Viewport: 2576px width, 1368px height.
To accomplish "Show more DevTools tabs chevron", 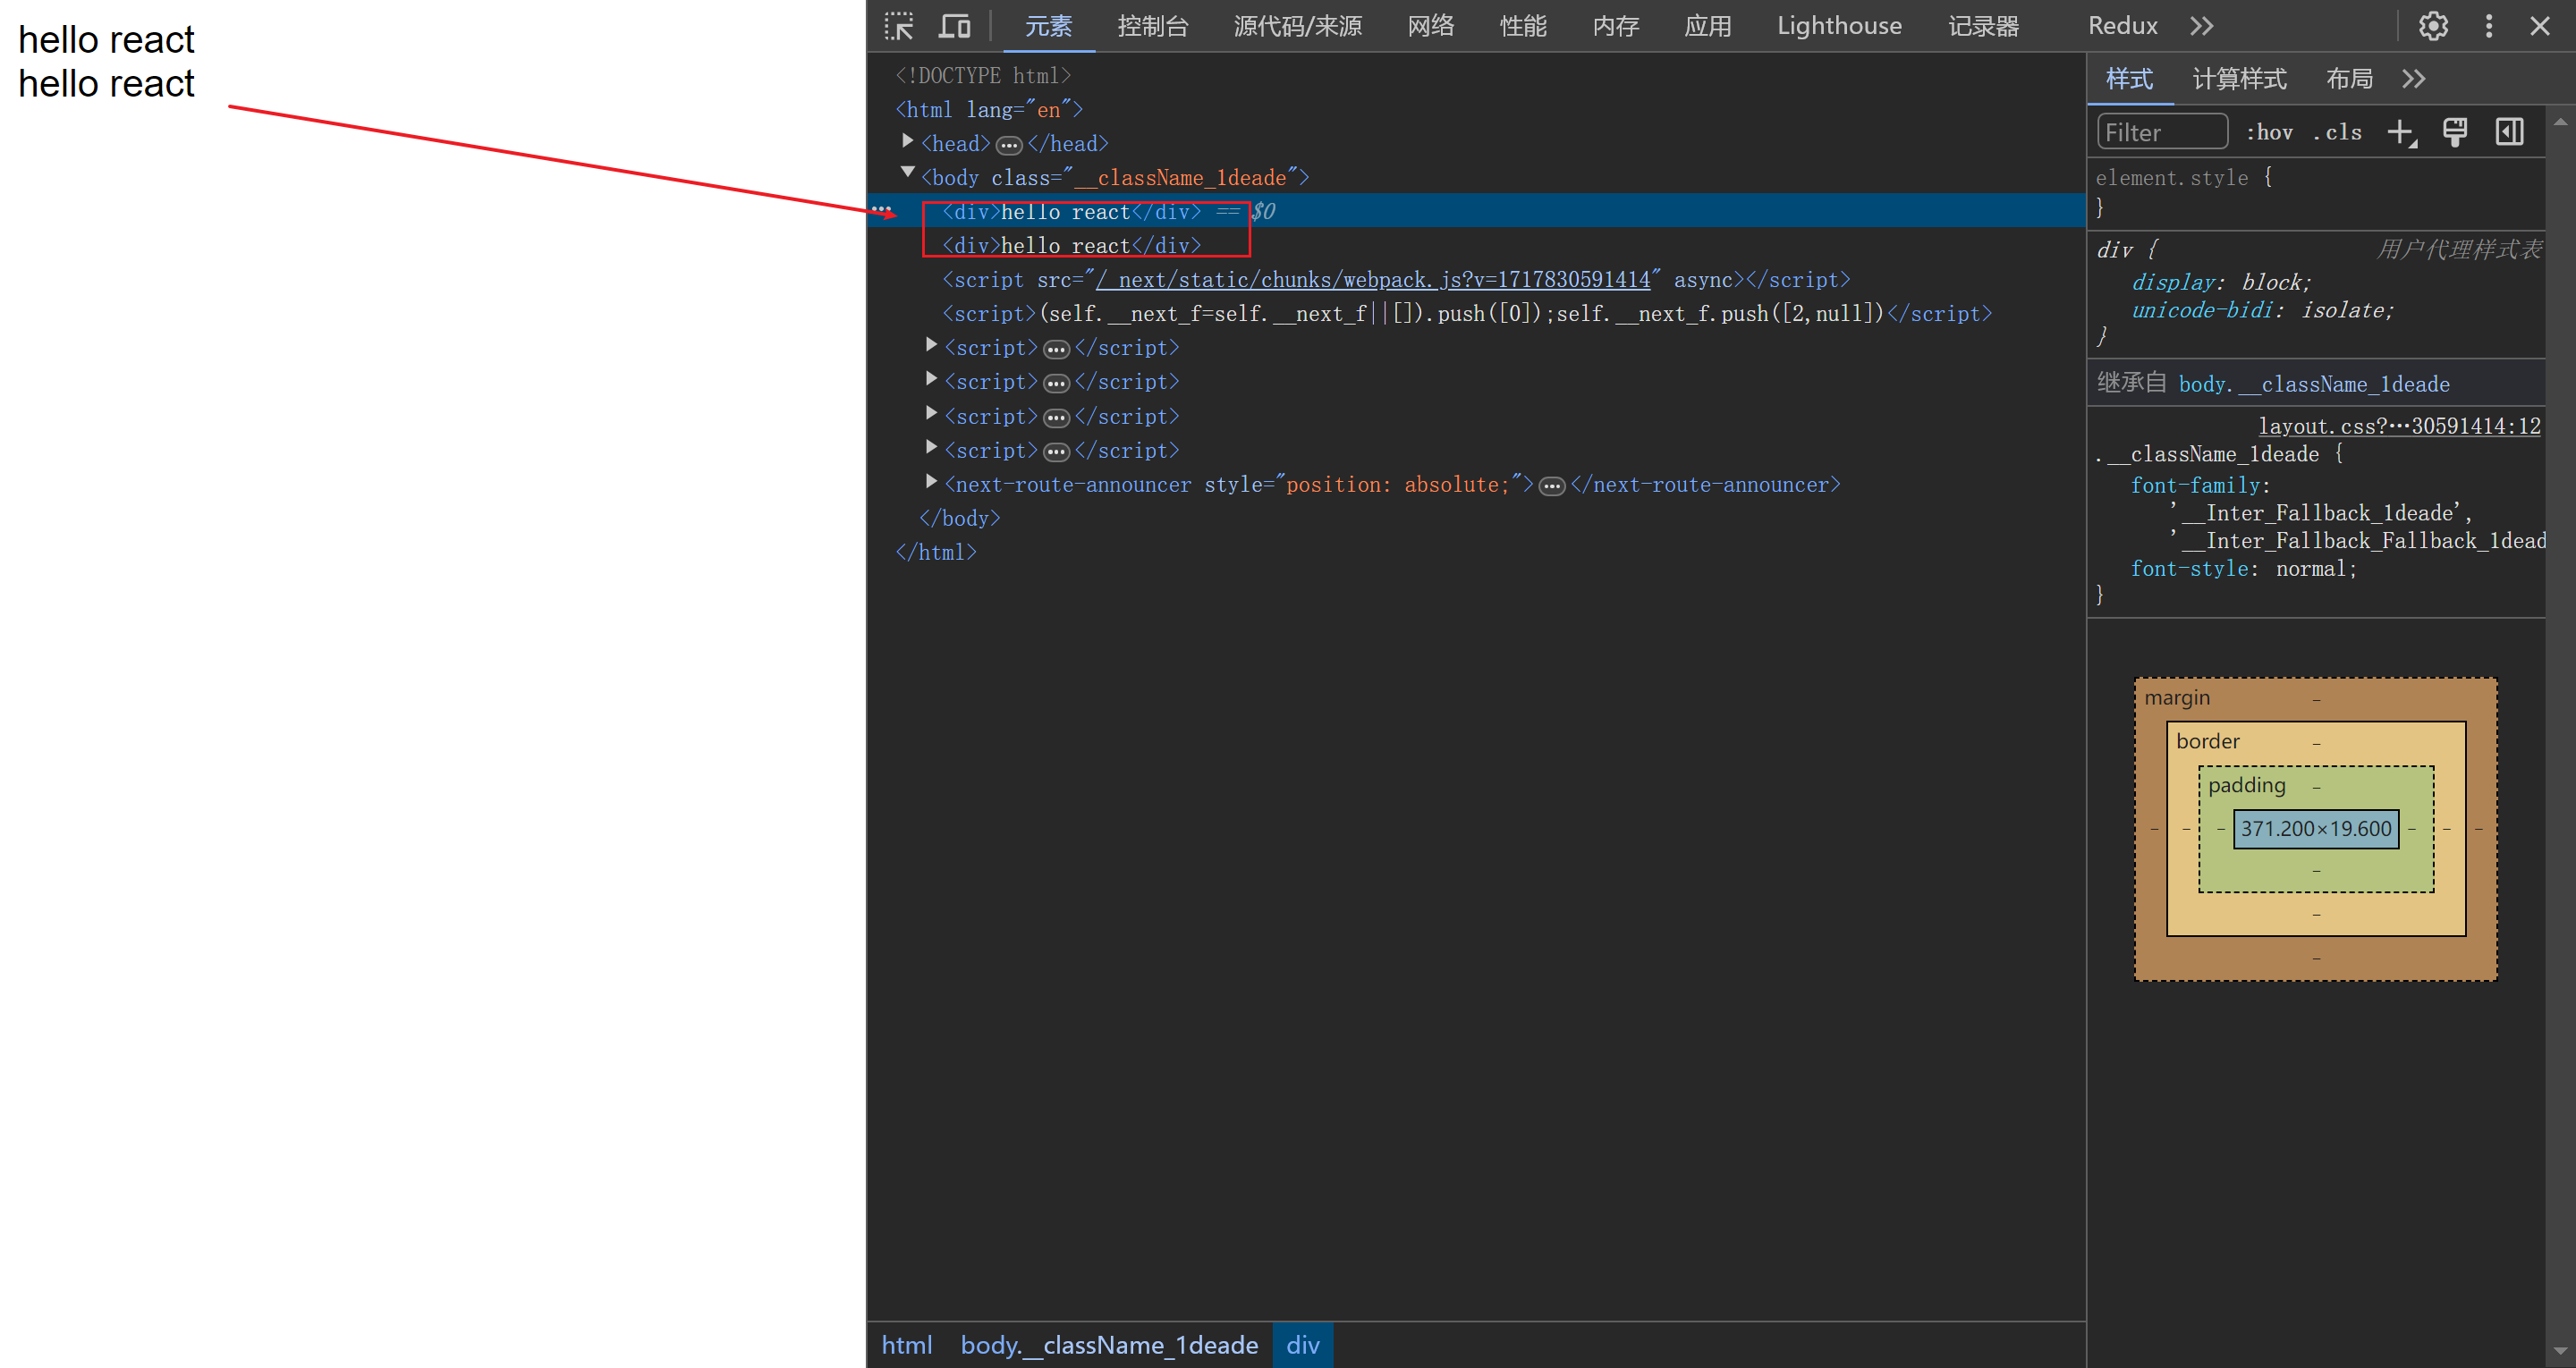I will [x=2201, y=26].
